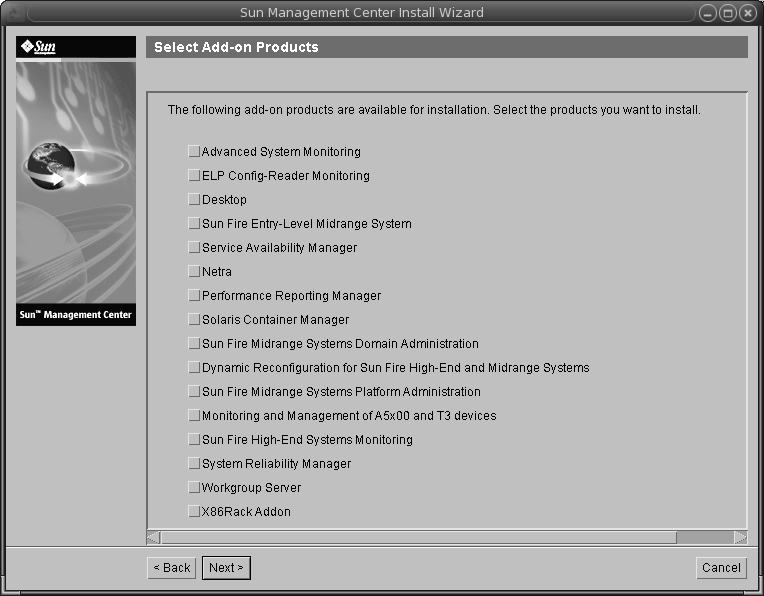Enable ELP Config-Reader Monitoring add-on
This screenshot has width=764, height=596.
pos(194,175)
